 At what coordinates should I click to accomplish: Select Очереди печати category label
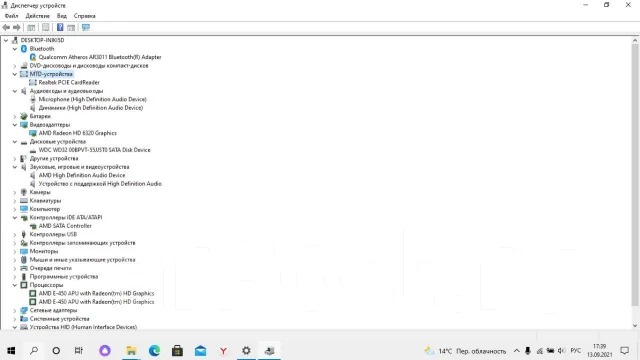(x=51, y=268)
